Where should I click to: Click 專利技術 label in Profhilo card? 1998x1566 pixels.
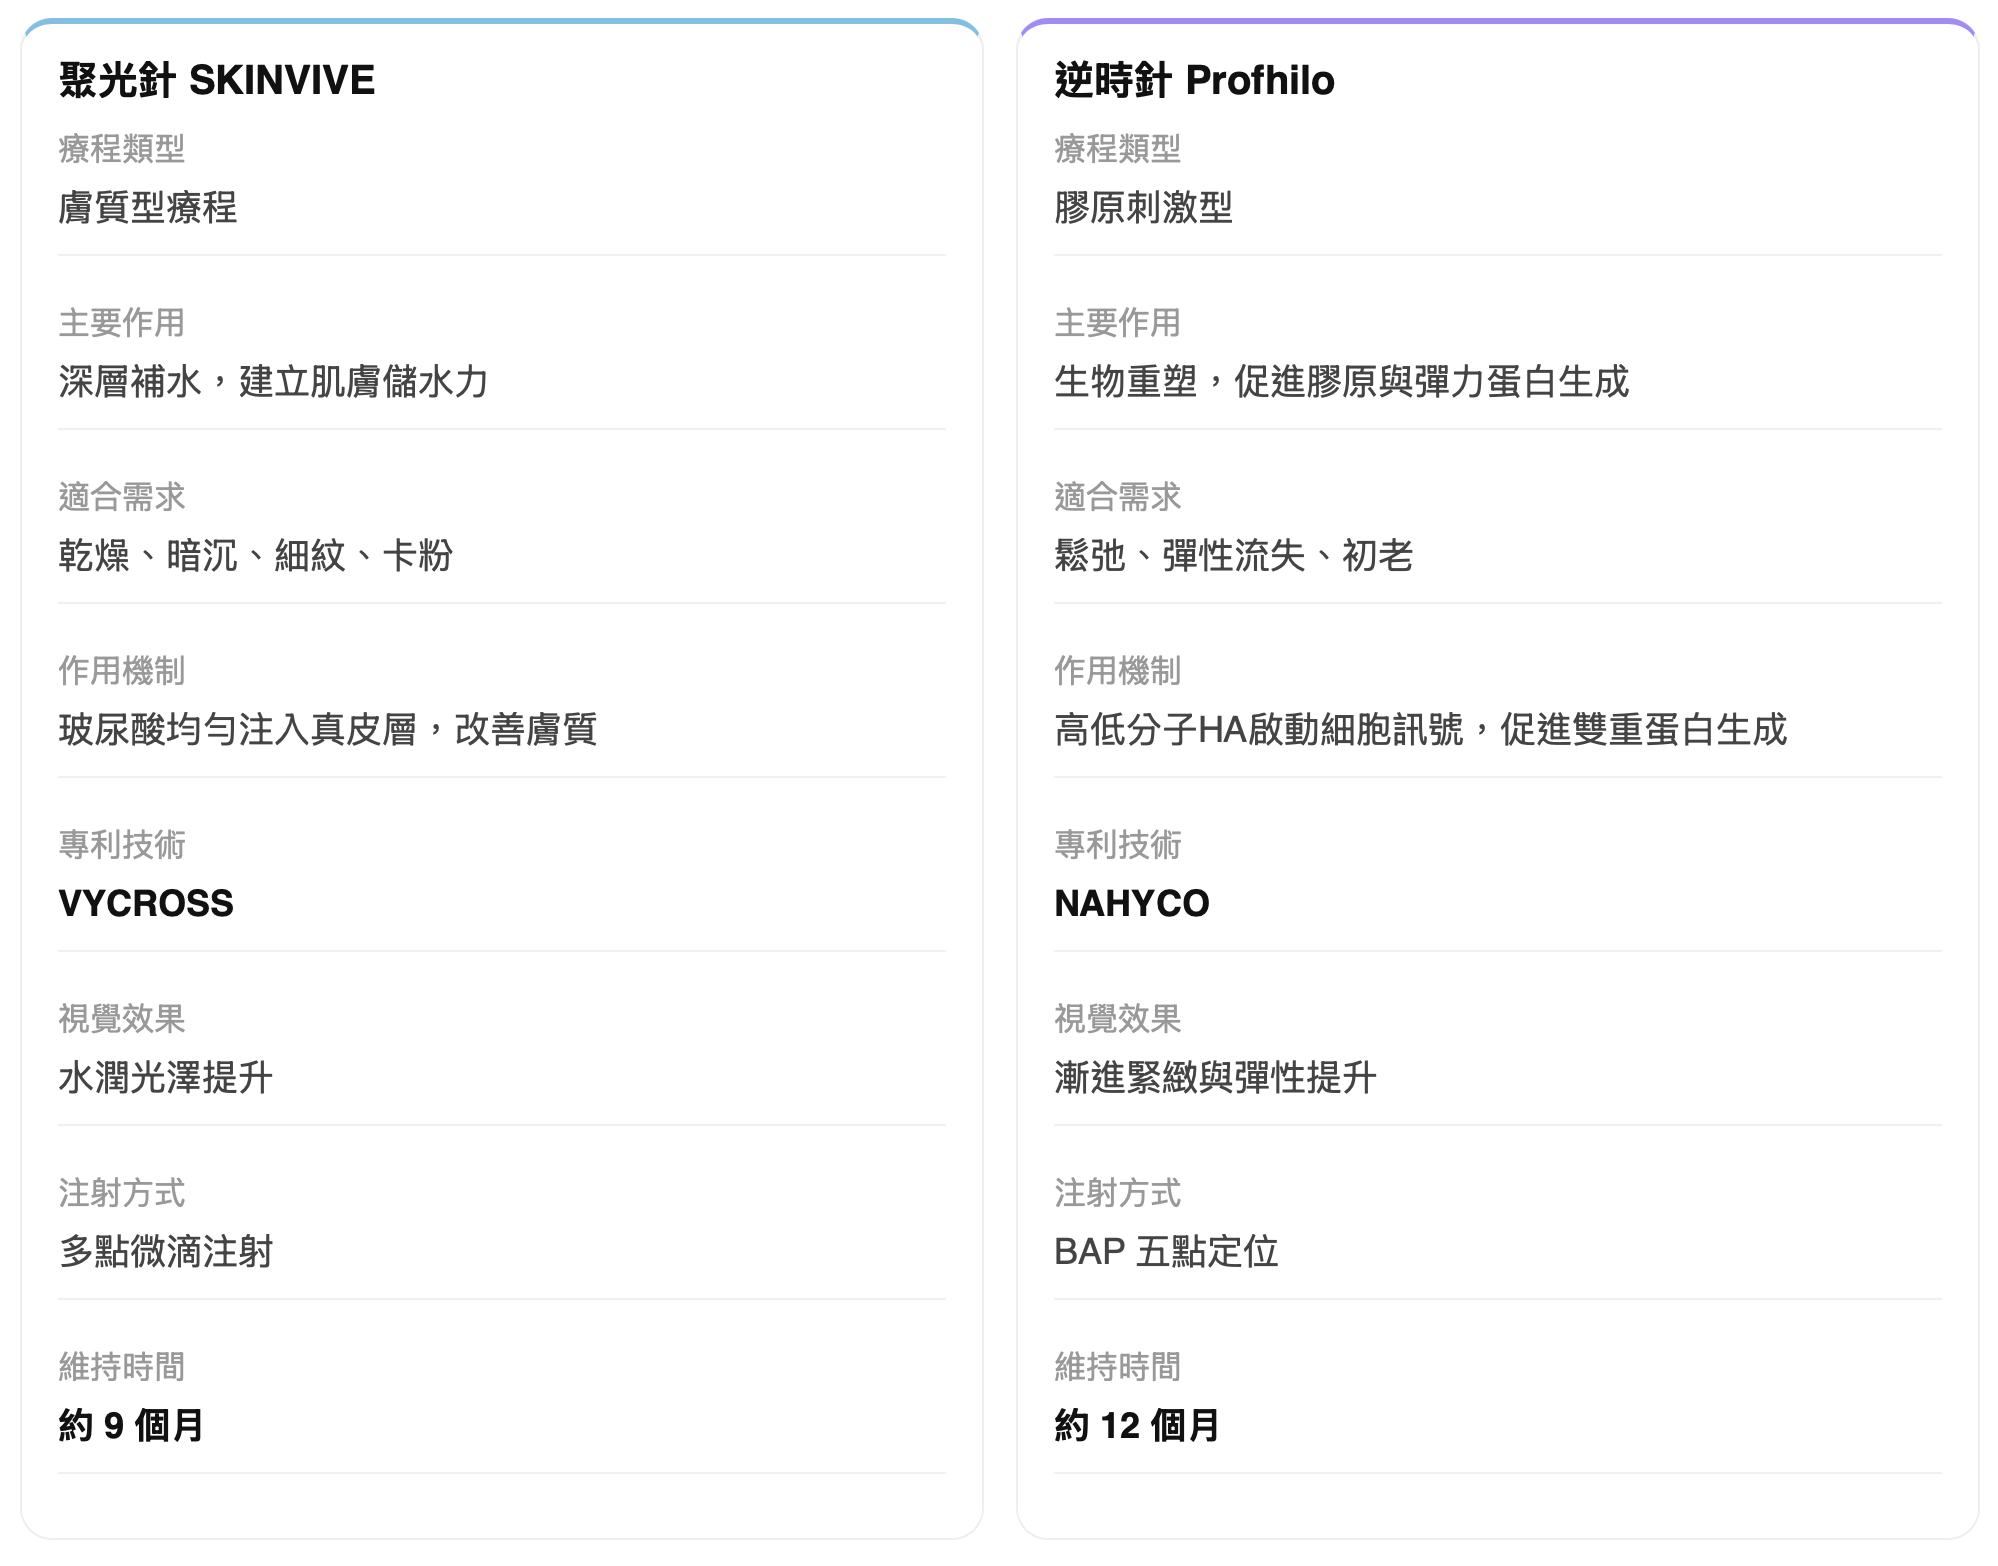coord(1118,845)
